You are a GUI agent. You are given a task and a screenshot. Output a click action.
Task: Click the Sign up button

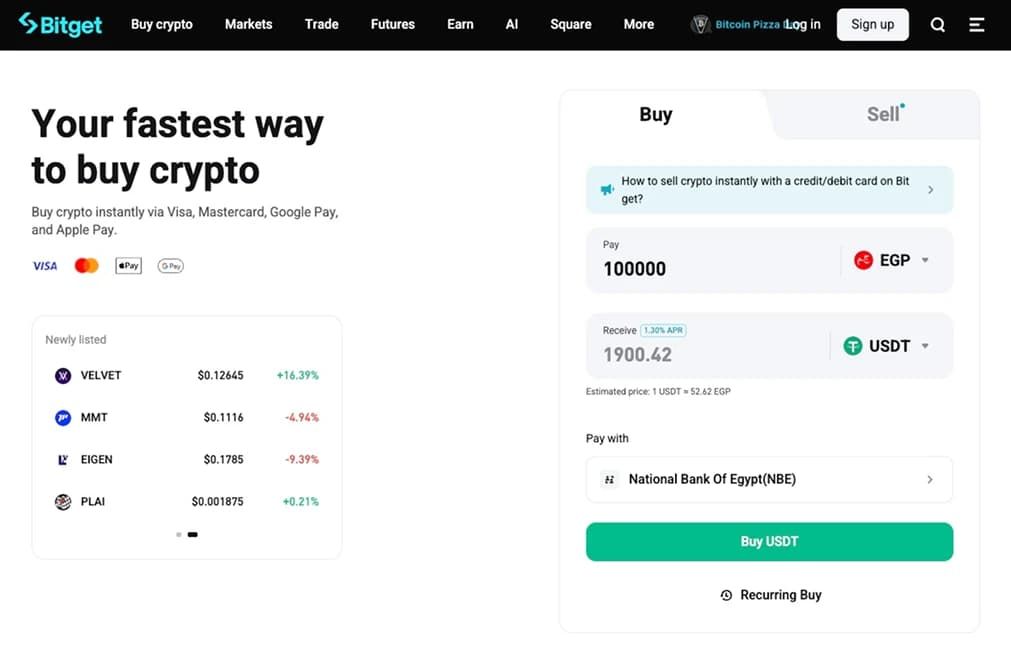click(872, 25)
